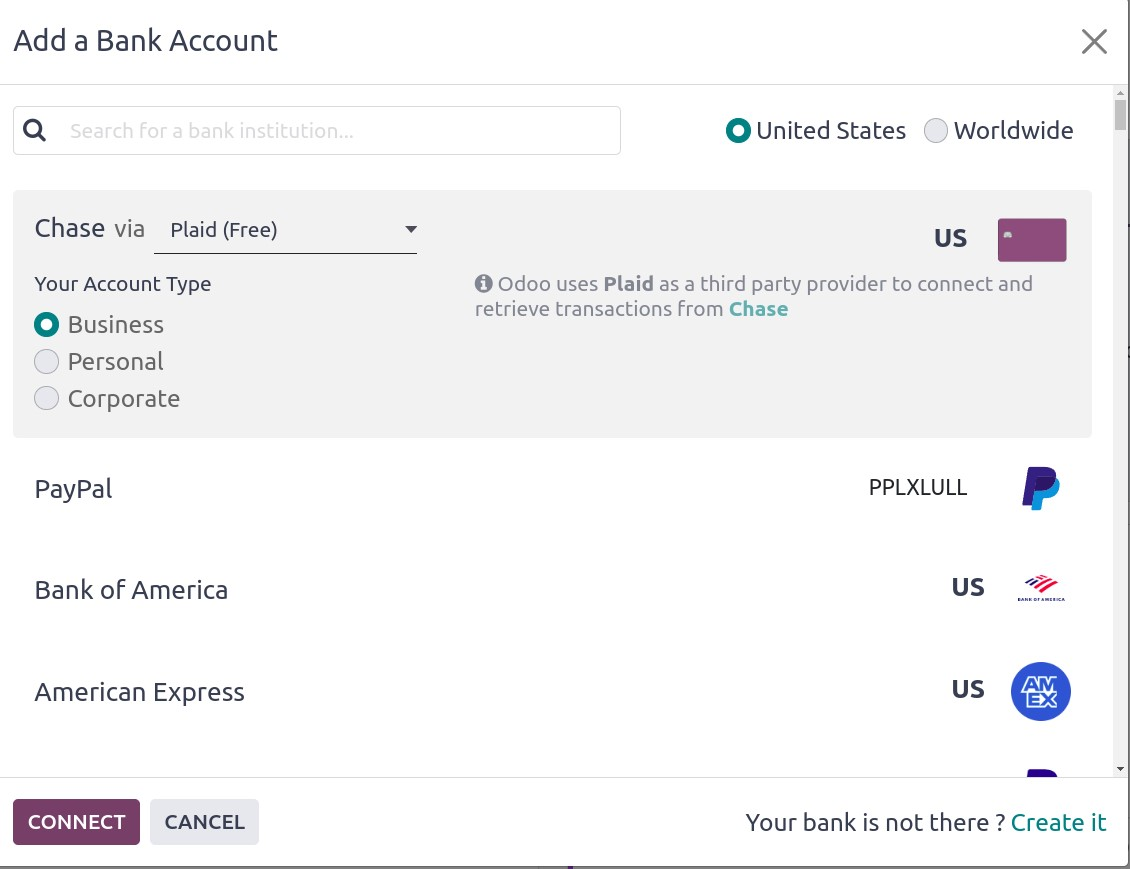Switch to Worldwide bank listing
Viewport: 1130px width, 869px height.
click(936, 131)
